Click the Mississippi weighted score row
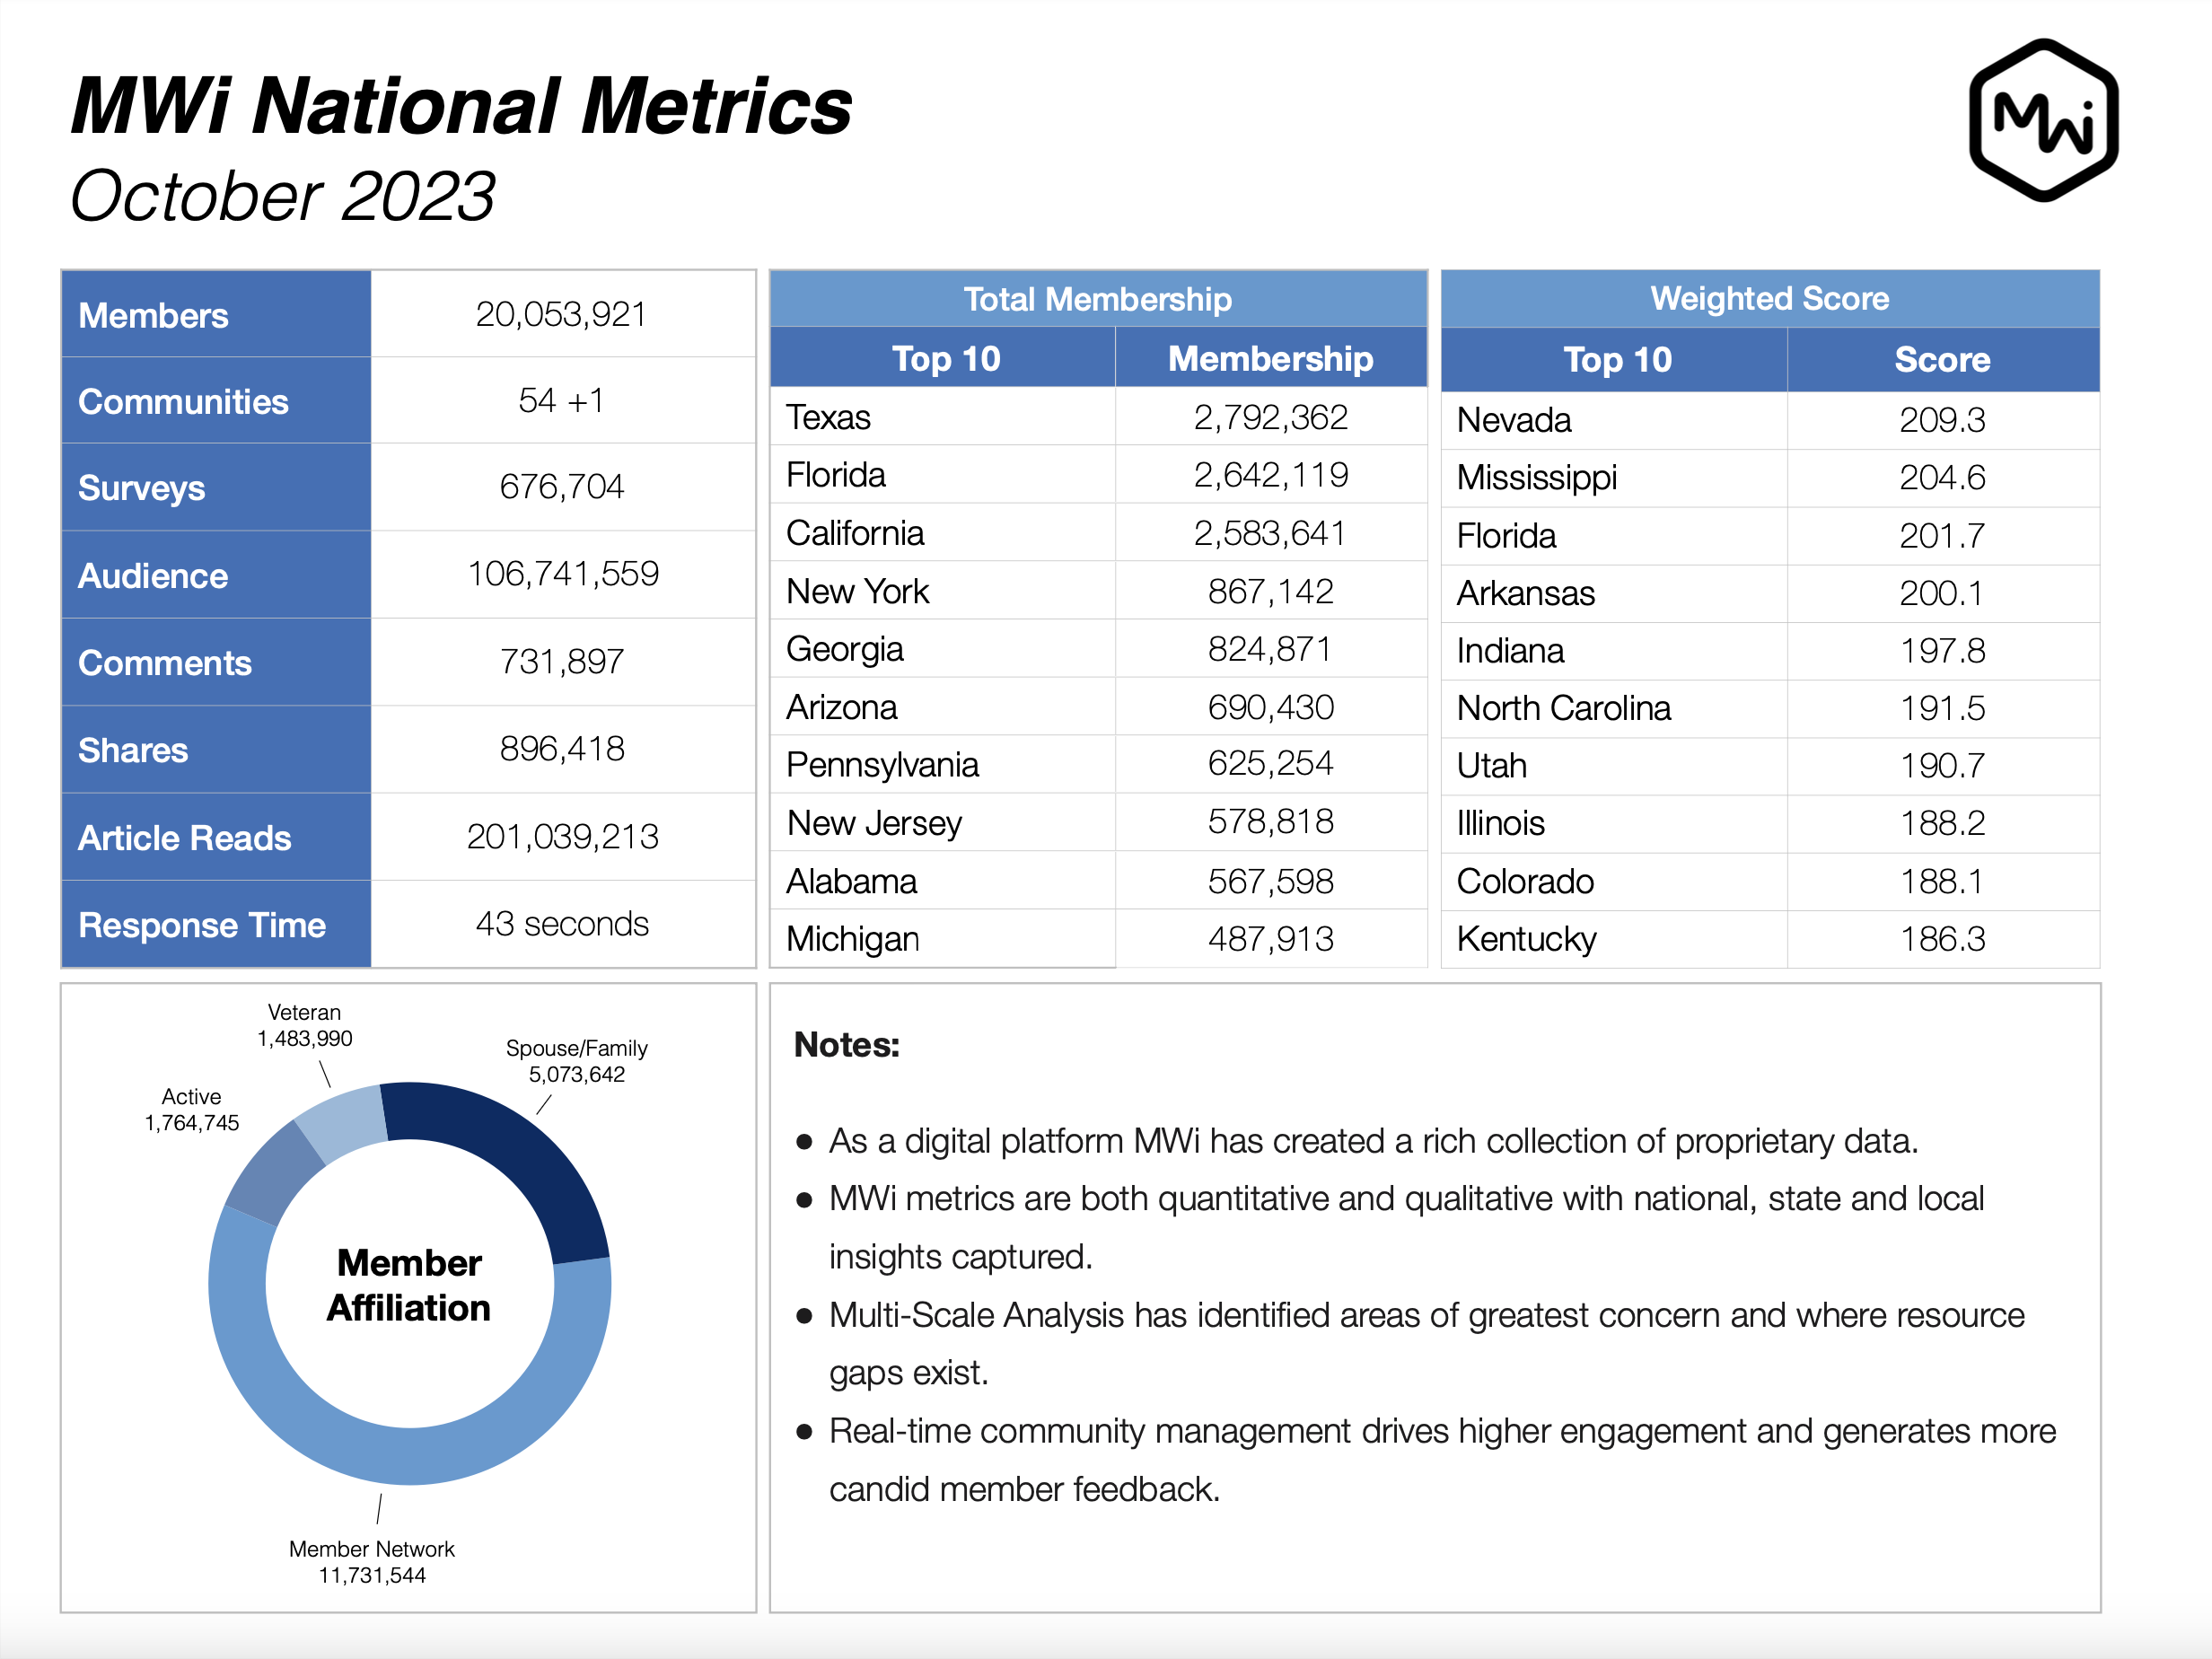This screenshot has height=1659, width=2212. tap(1770, 478)
